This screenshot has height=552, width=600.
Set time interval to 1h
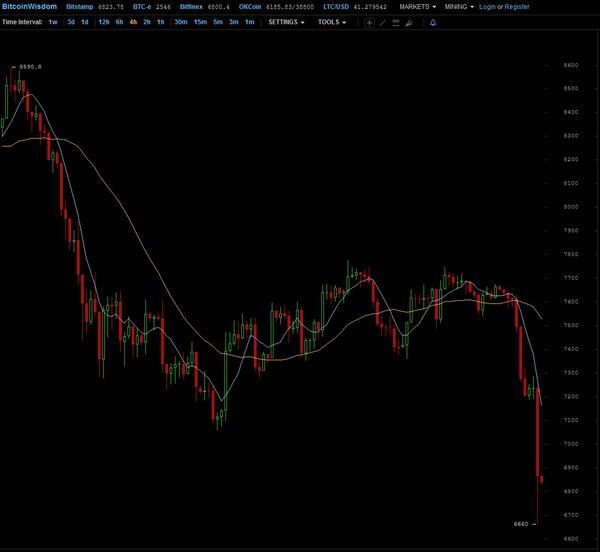pos(161,22)
